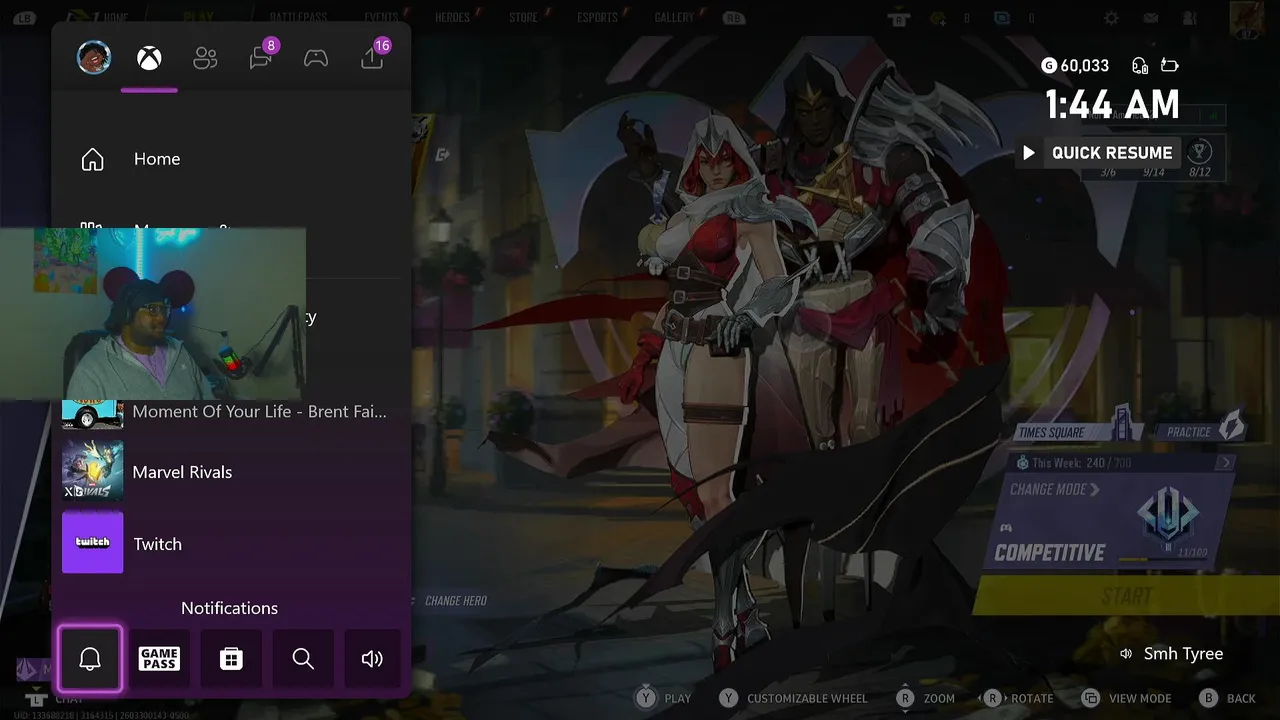
Task: Open the share tab with 16 badge
Action: (x=374, y=56)
